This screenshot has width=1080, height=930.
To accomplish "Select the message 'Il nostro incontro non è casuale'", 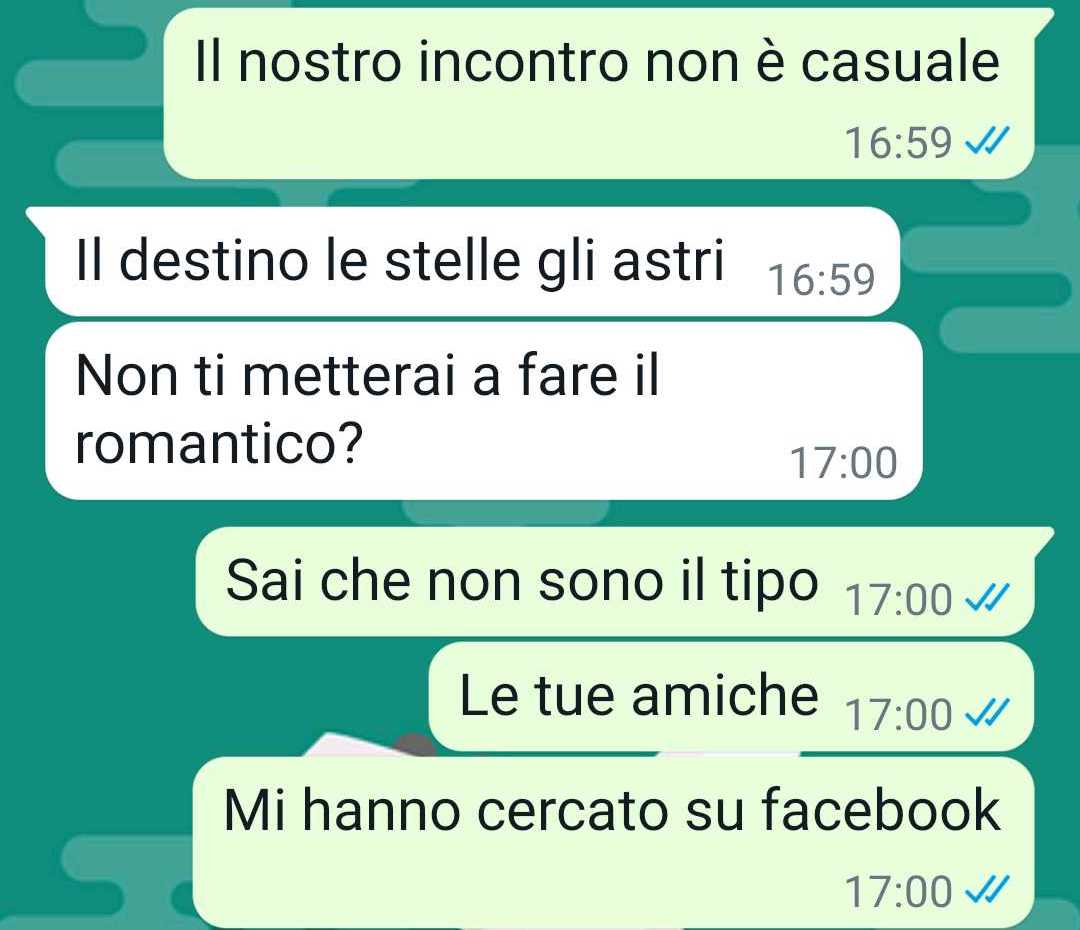I will point(598,94).
